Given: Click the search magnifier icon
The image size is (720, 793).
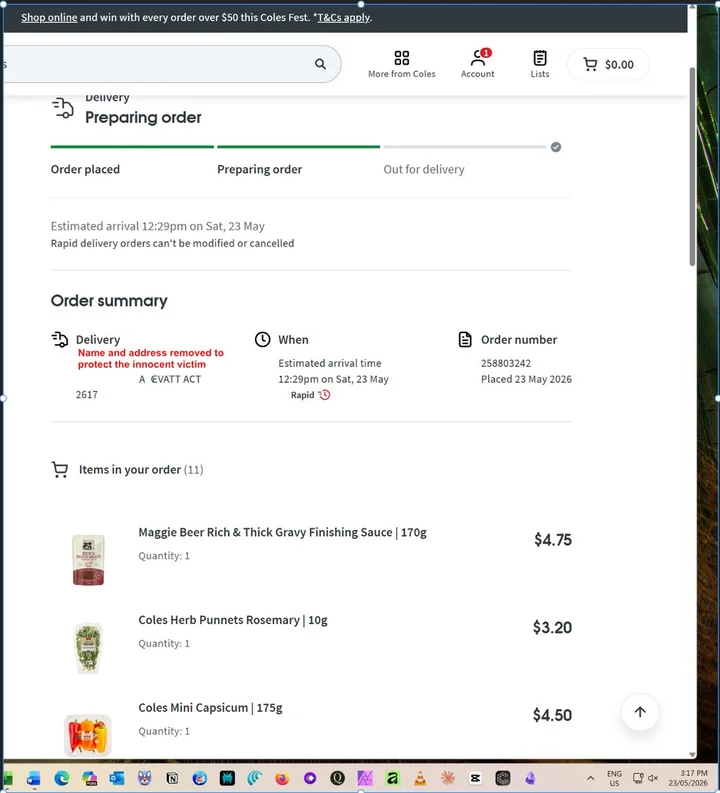Looking at the screenshot, I should 320,64.
